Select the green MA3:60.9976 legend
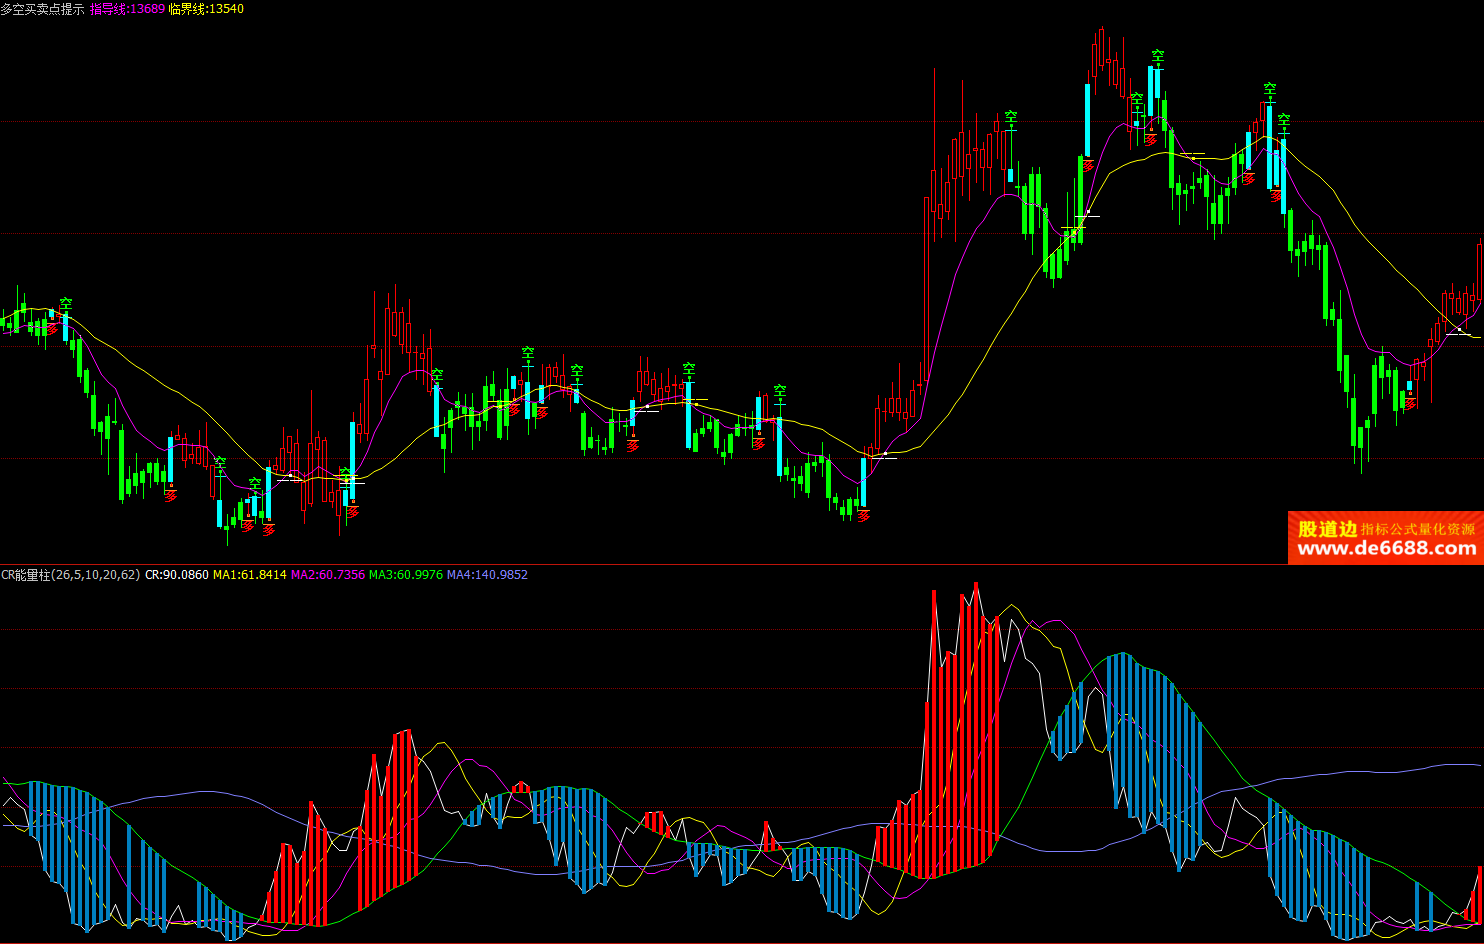 click(406, 575)
